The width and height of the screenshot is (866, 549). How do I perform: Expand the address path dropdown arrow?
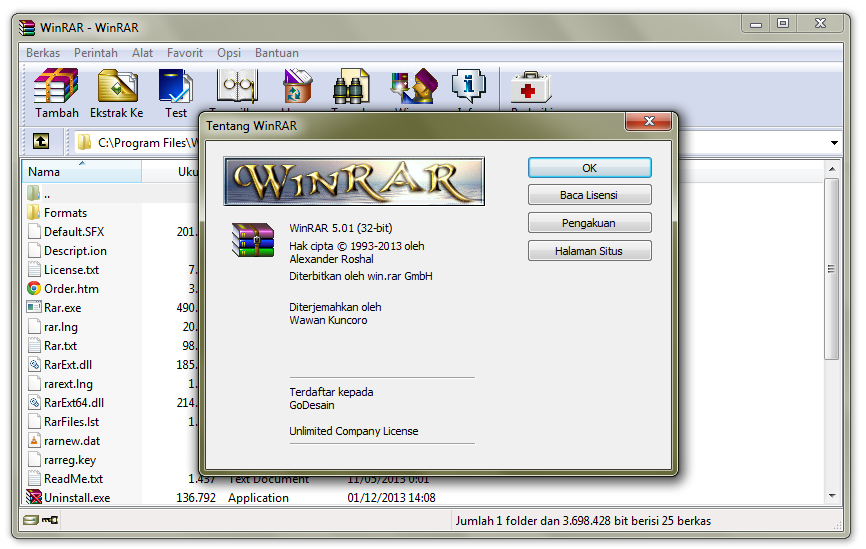point(834,142)
